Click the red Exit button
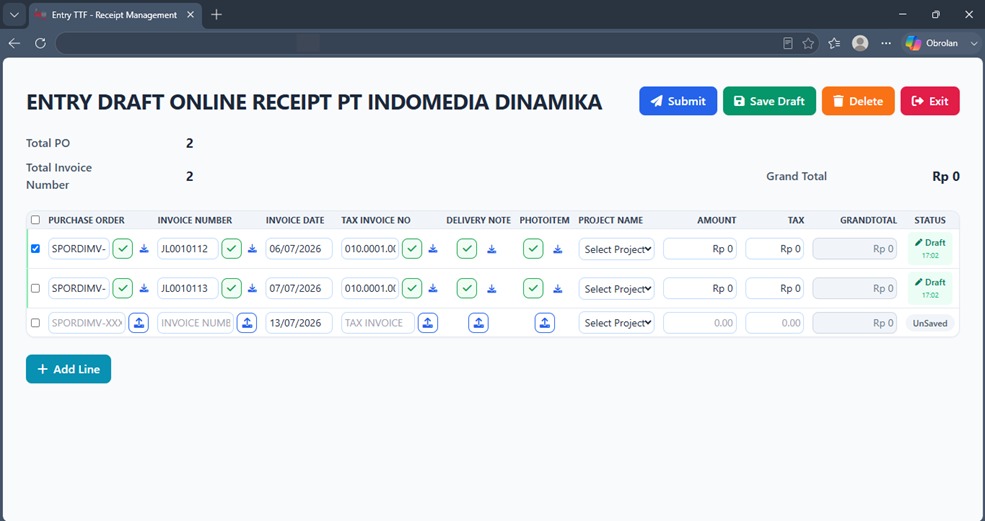Image resolution: width=985 pixels, height=521 pixels. point(930,101)
